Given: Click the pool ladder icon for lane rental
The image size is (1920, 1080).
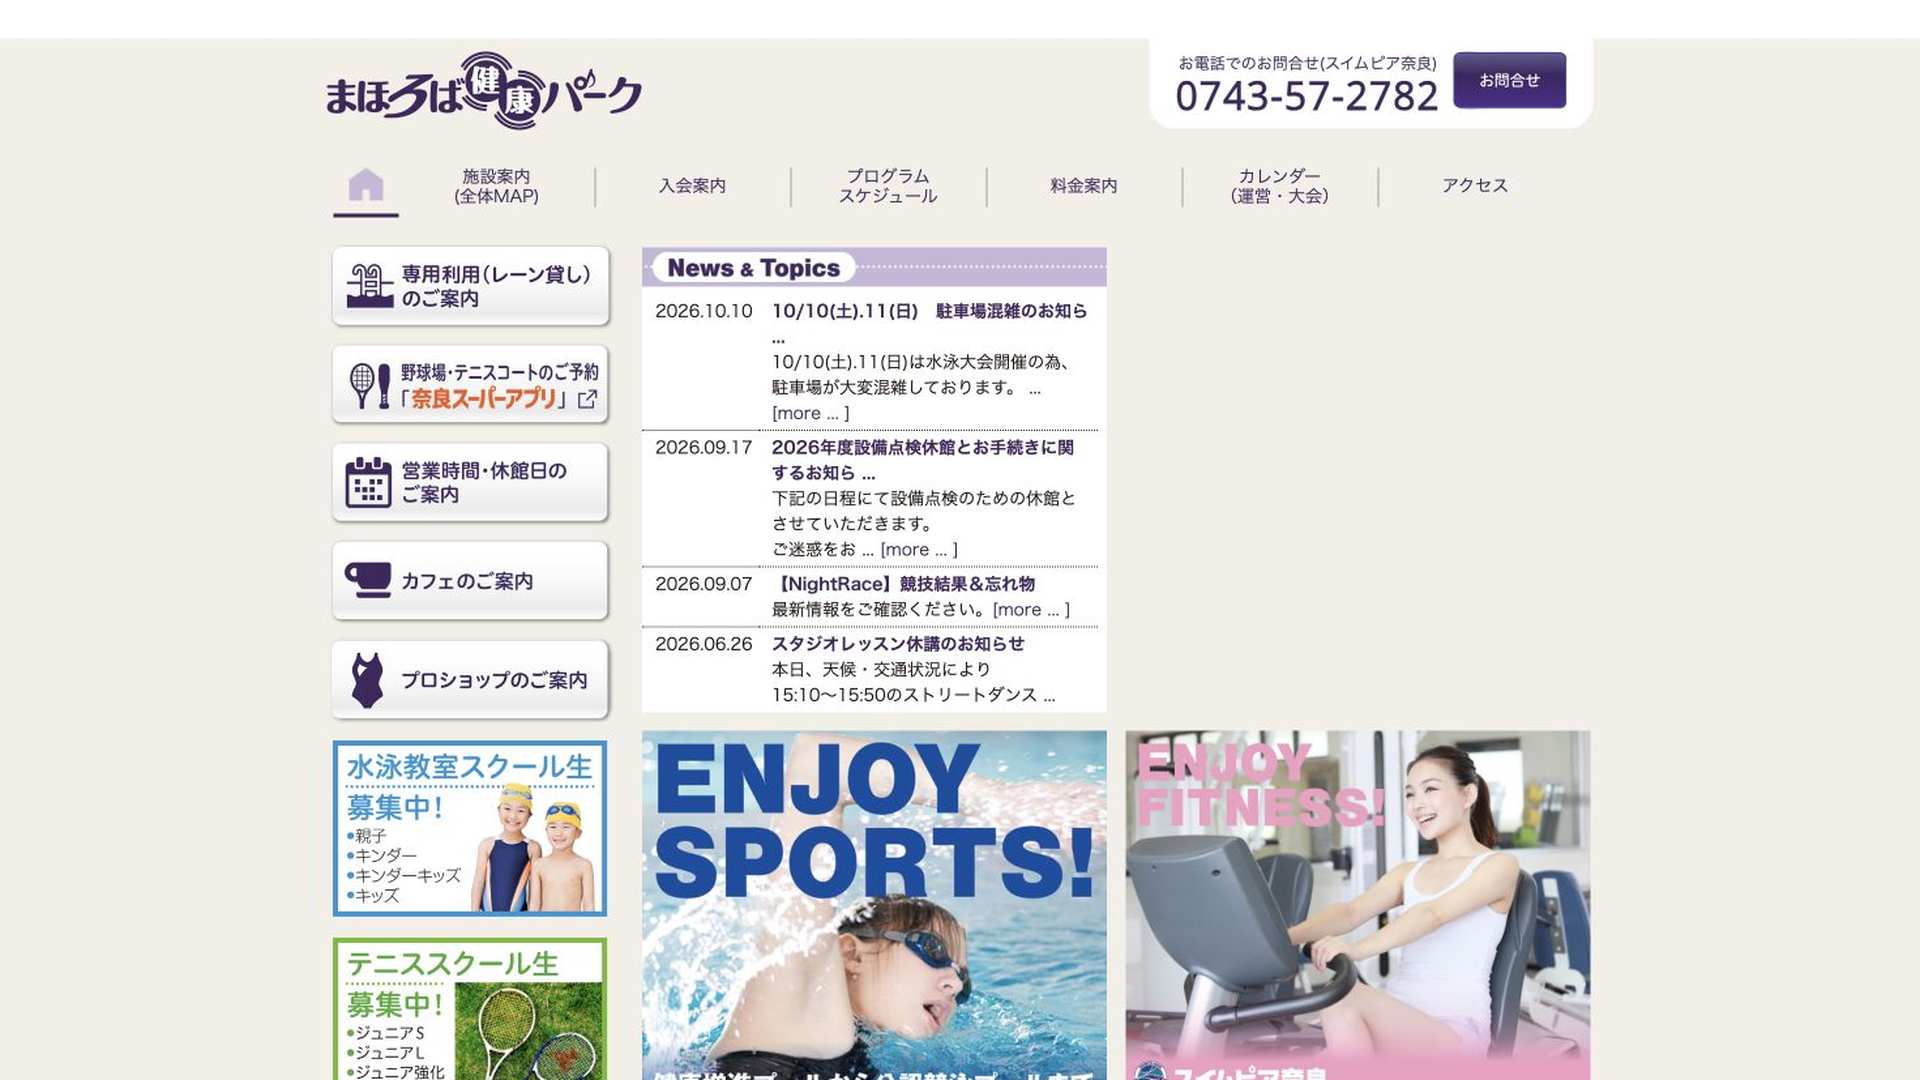Looking at the screenshot, I should [x=370, y=286].
